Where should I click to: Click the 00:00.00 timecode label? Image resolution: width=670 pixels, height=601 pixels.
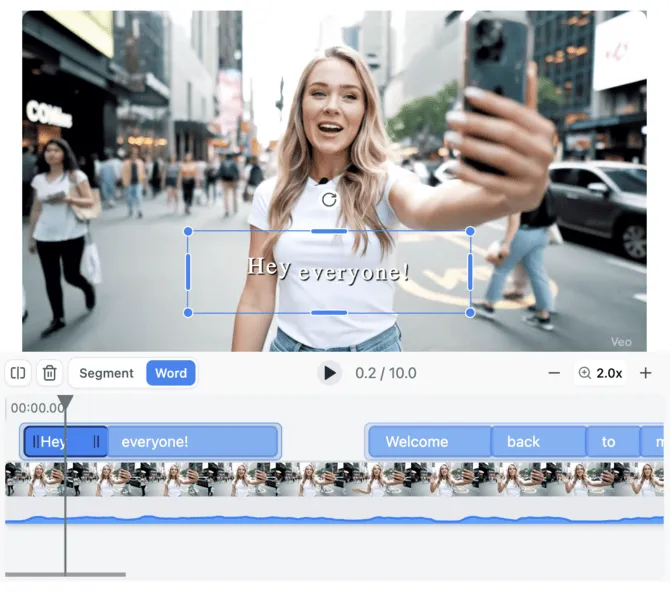click(38, 408)
